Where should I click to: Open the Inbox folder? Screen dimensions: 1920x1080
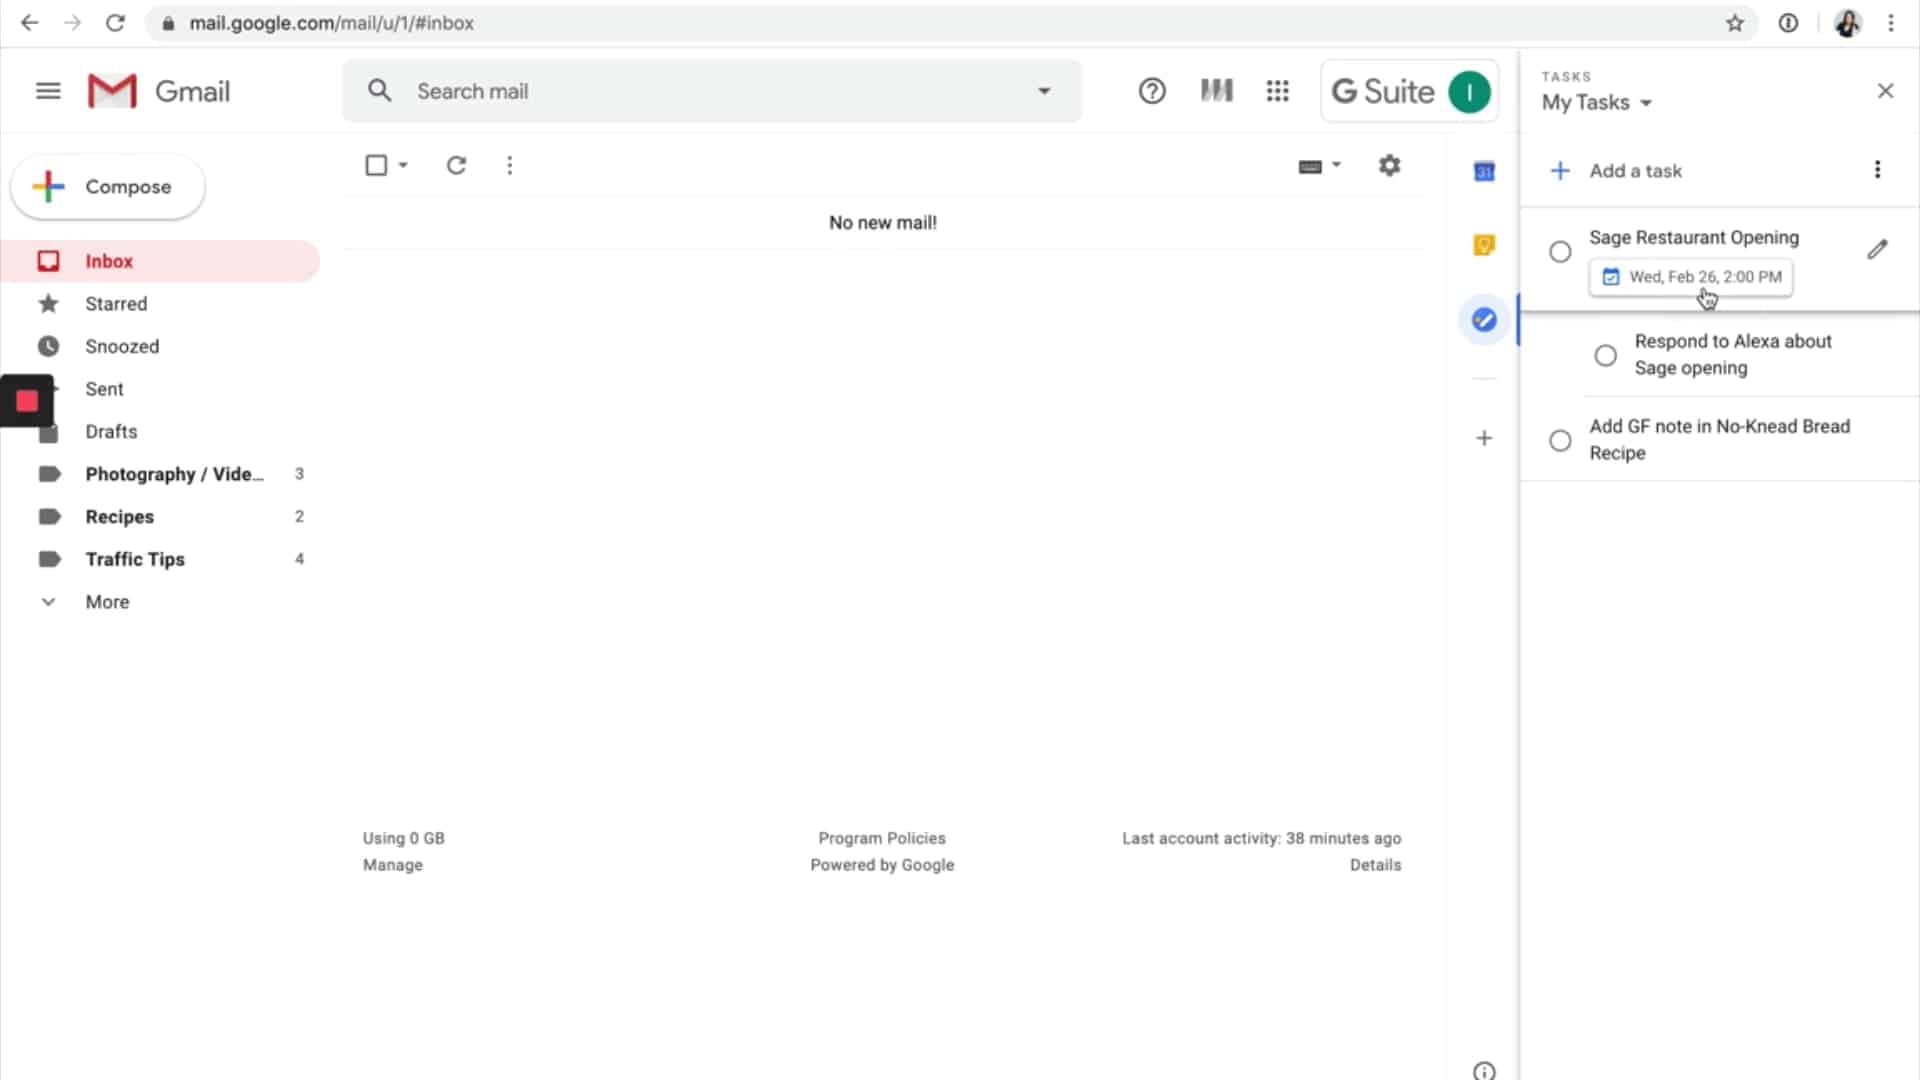(160, 261)
